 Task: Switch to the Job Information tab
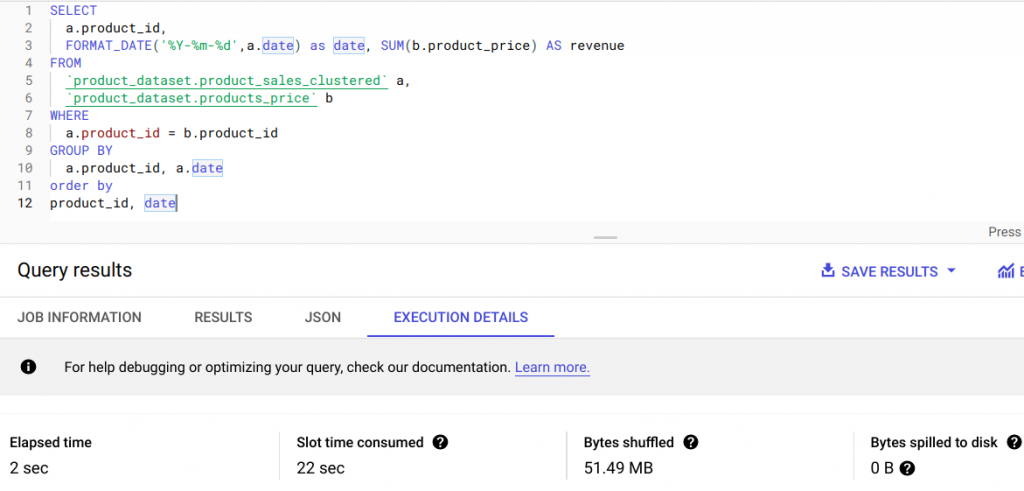tap(79, 317)
